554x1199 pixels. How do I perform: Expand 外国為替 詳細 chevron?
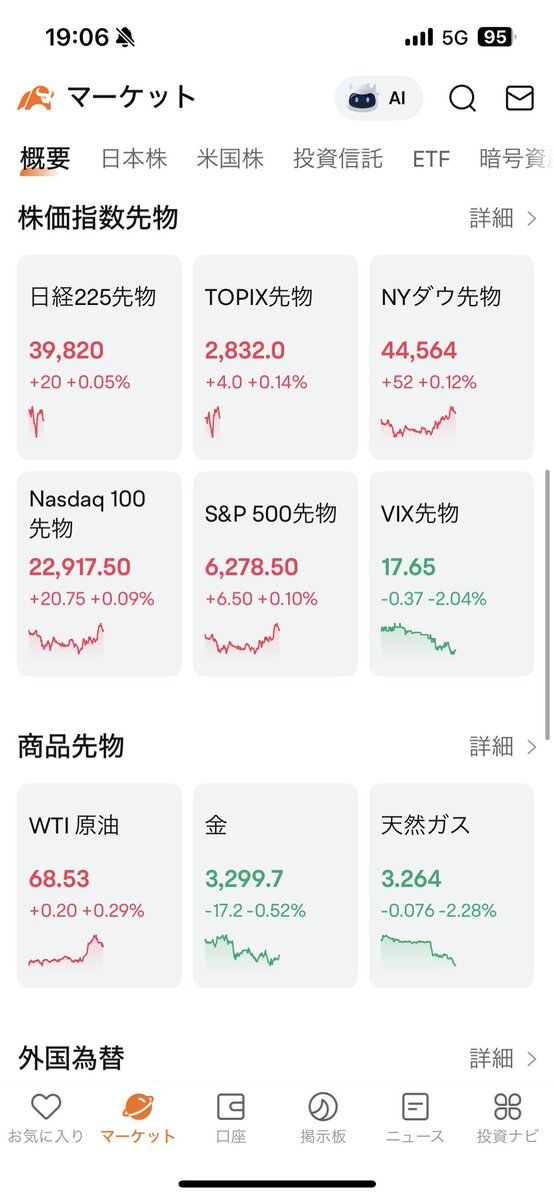[x=532, y=1058]
